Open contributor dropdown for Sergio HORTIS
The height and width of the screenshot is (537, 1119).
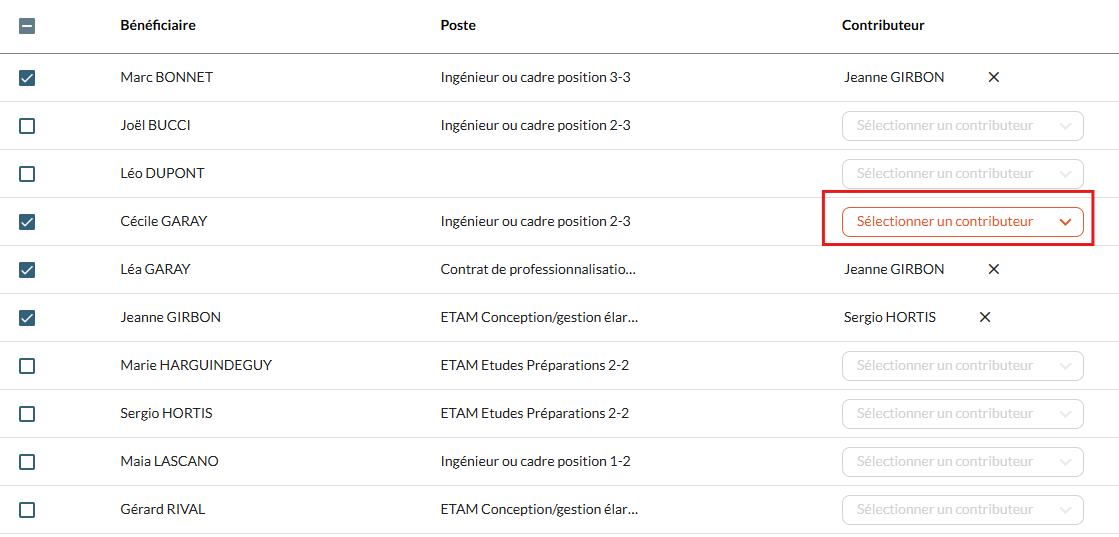(x=963, y=413)
